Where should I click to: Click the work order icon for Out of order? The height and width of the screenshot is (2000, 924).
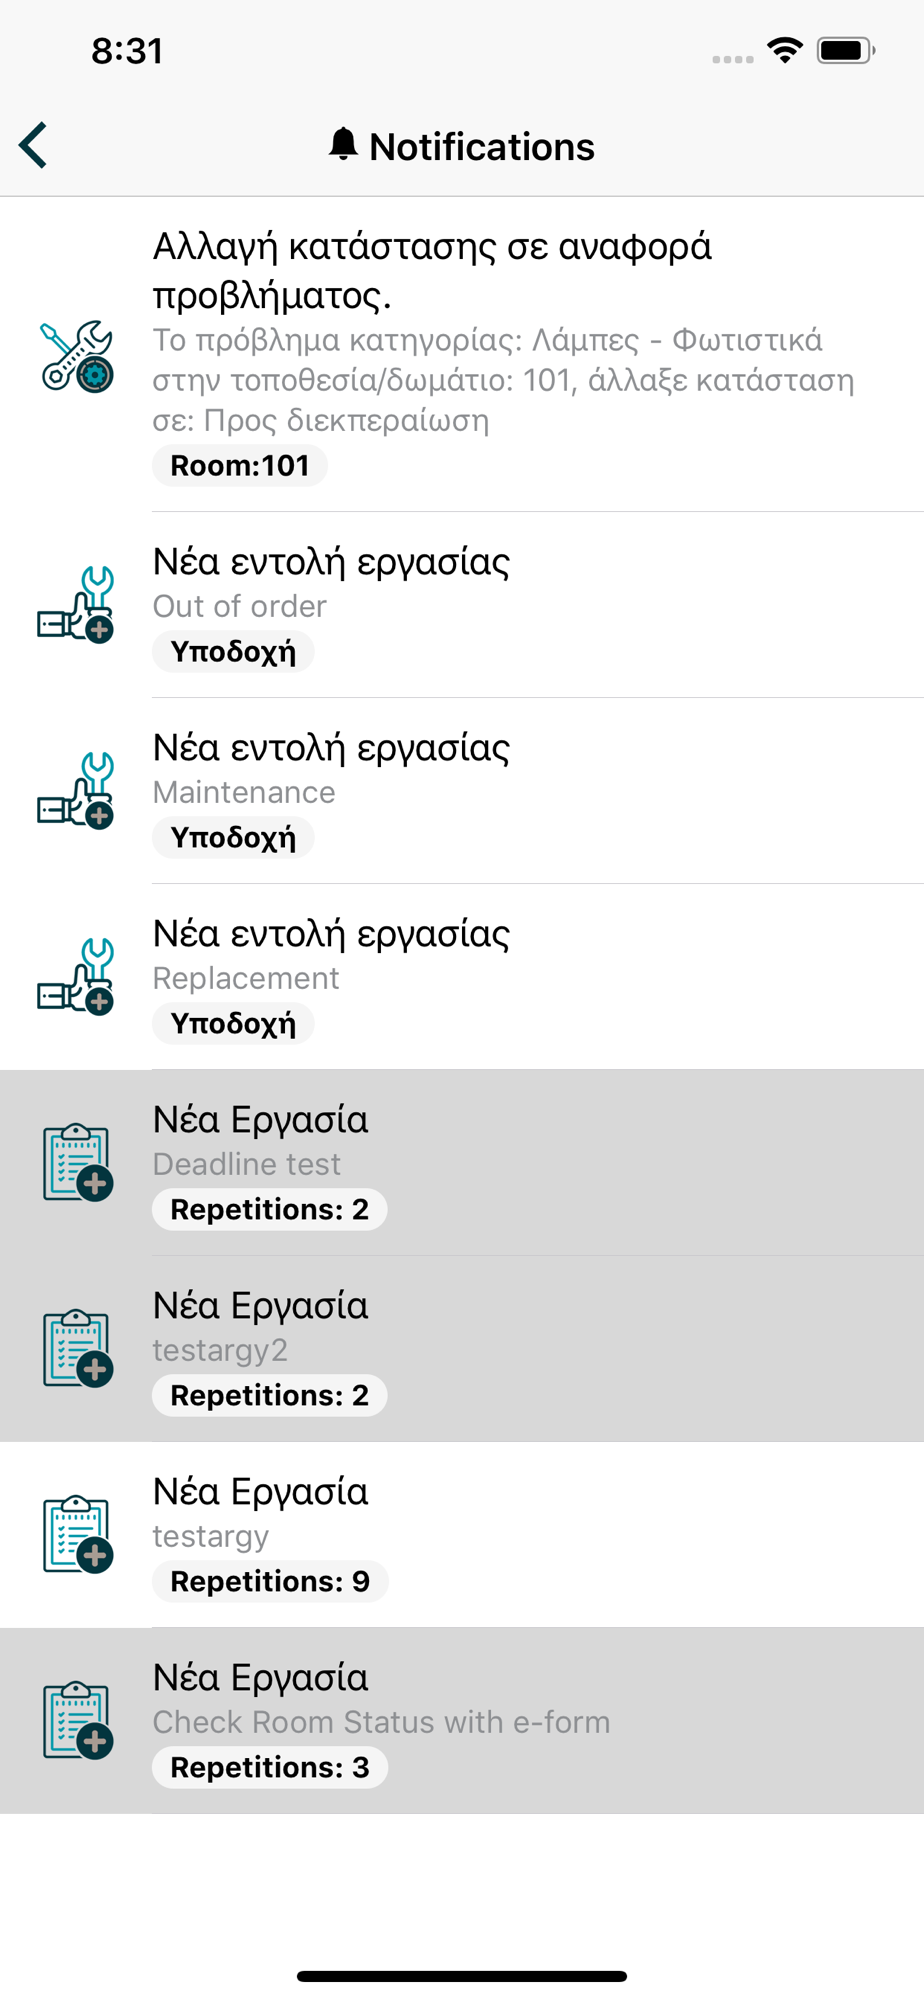[x=77, y=605]
